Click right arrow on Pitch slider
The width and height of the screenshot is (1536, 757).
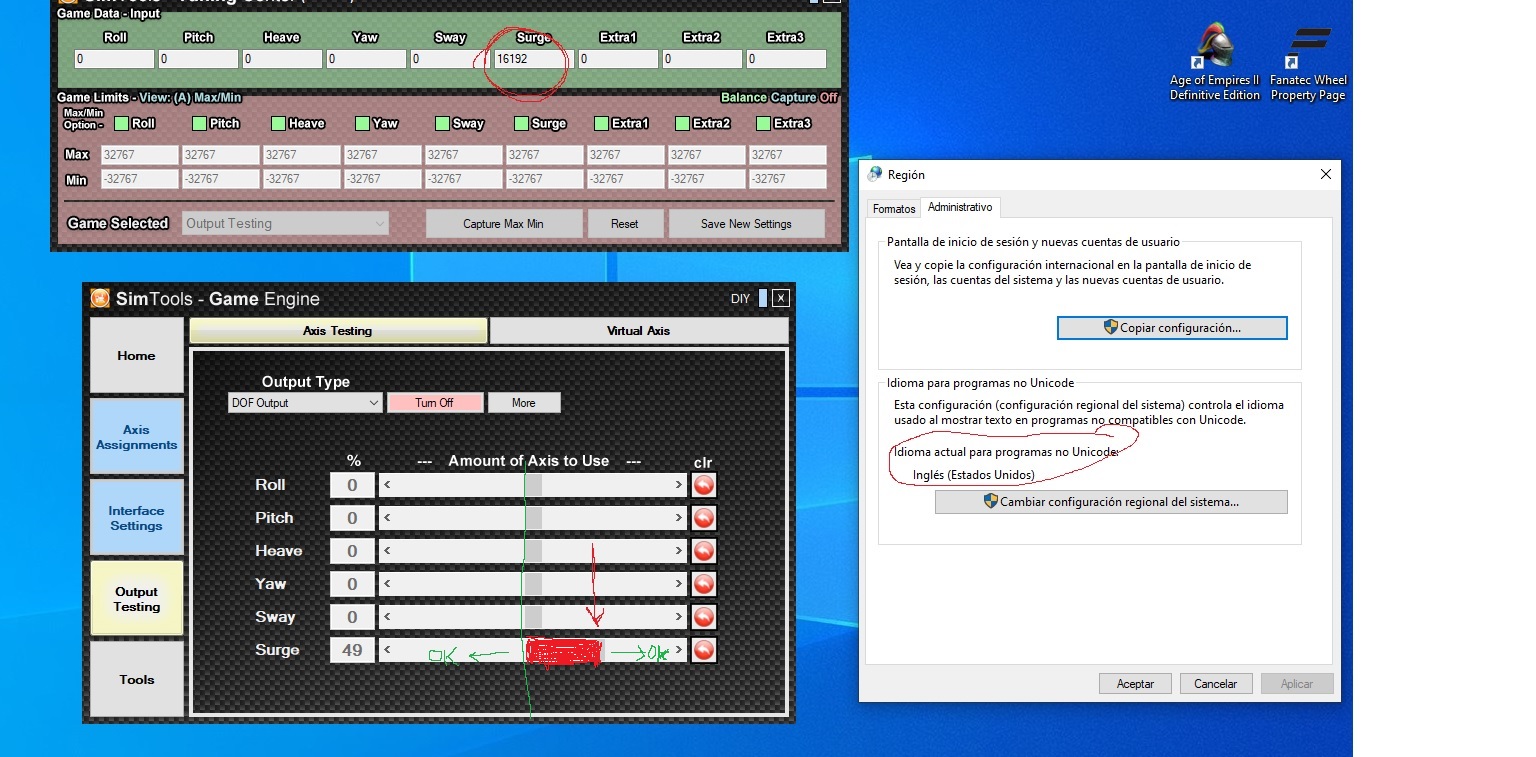[679, 518]
